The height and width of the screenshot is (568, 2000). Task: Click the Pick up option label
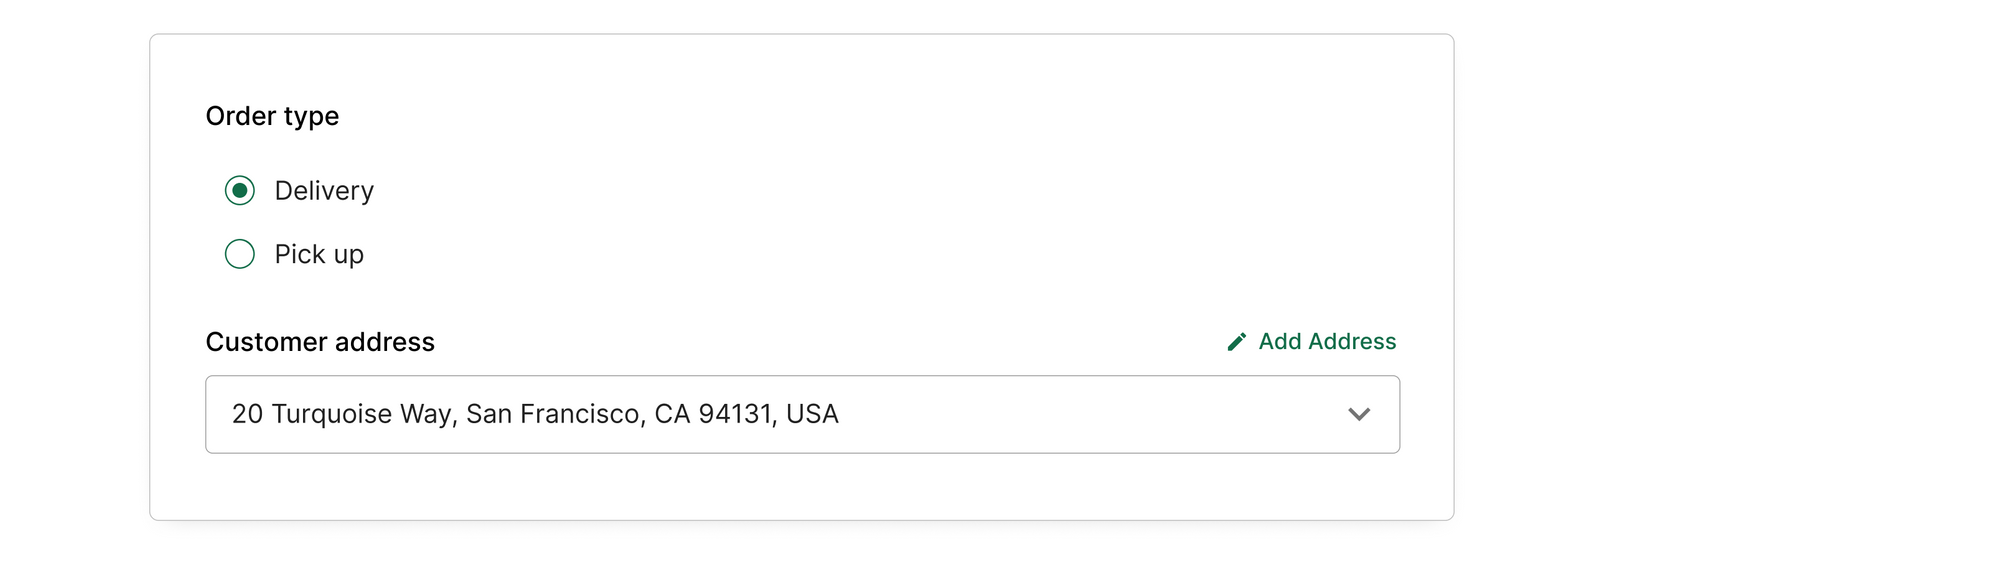pos(319,254)
